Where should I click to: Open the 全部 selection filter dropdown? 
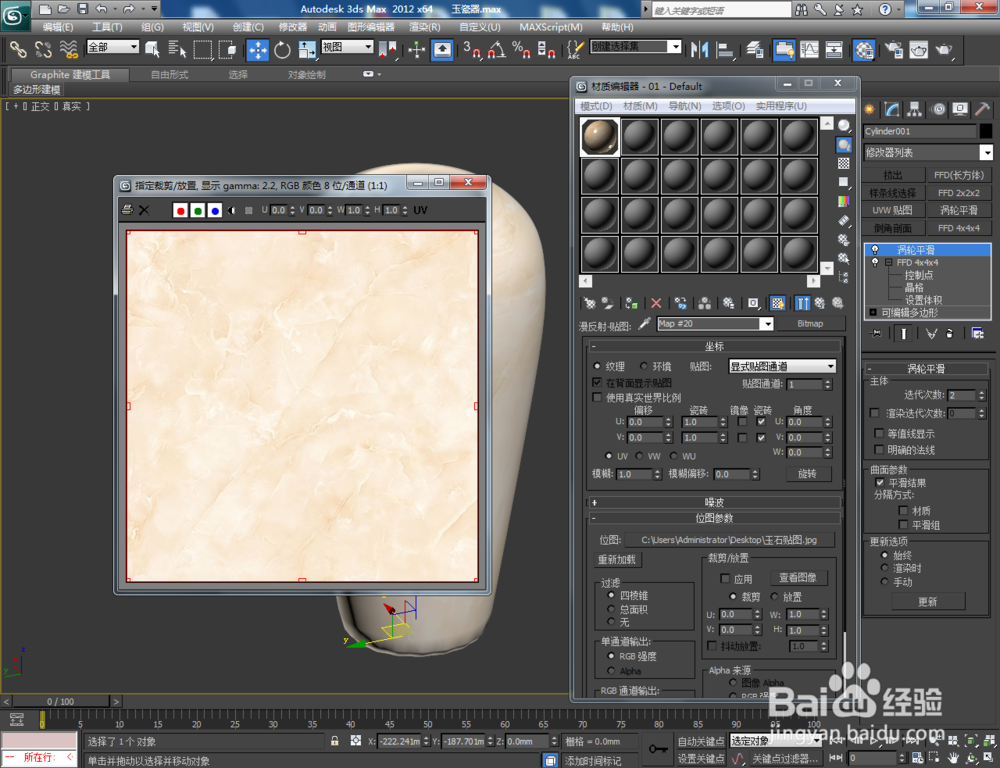[x=113, y=47]
